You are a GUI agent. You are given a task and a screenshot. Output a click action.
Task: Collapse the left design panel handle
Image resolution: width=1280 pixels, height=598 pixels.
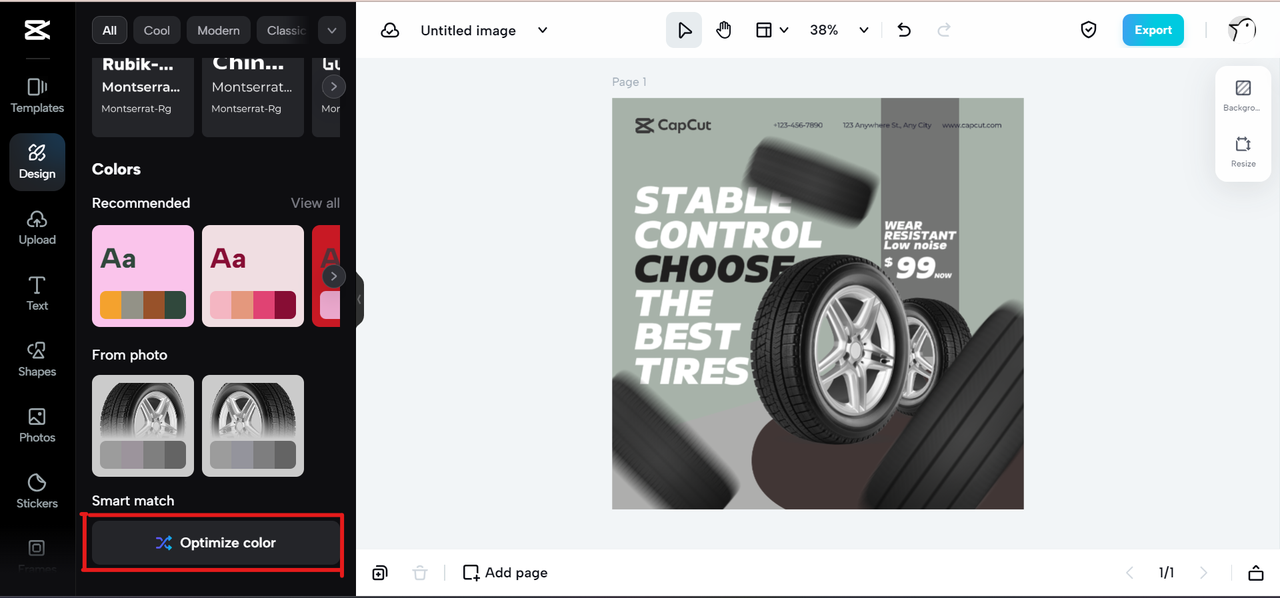point(359,299)
